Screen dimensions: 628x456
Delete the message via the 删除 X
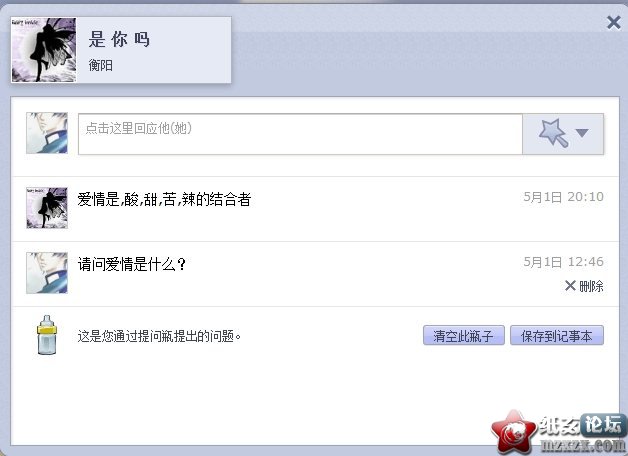[x=584, y=286]
